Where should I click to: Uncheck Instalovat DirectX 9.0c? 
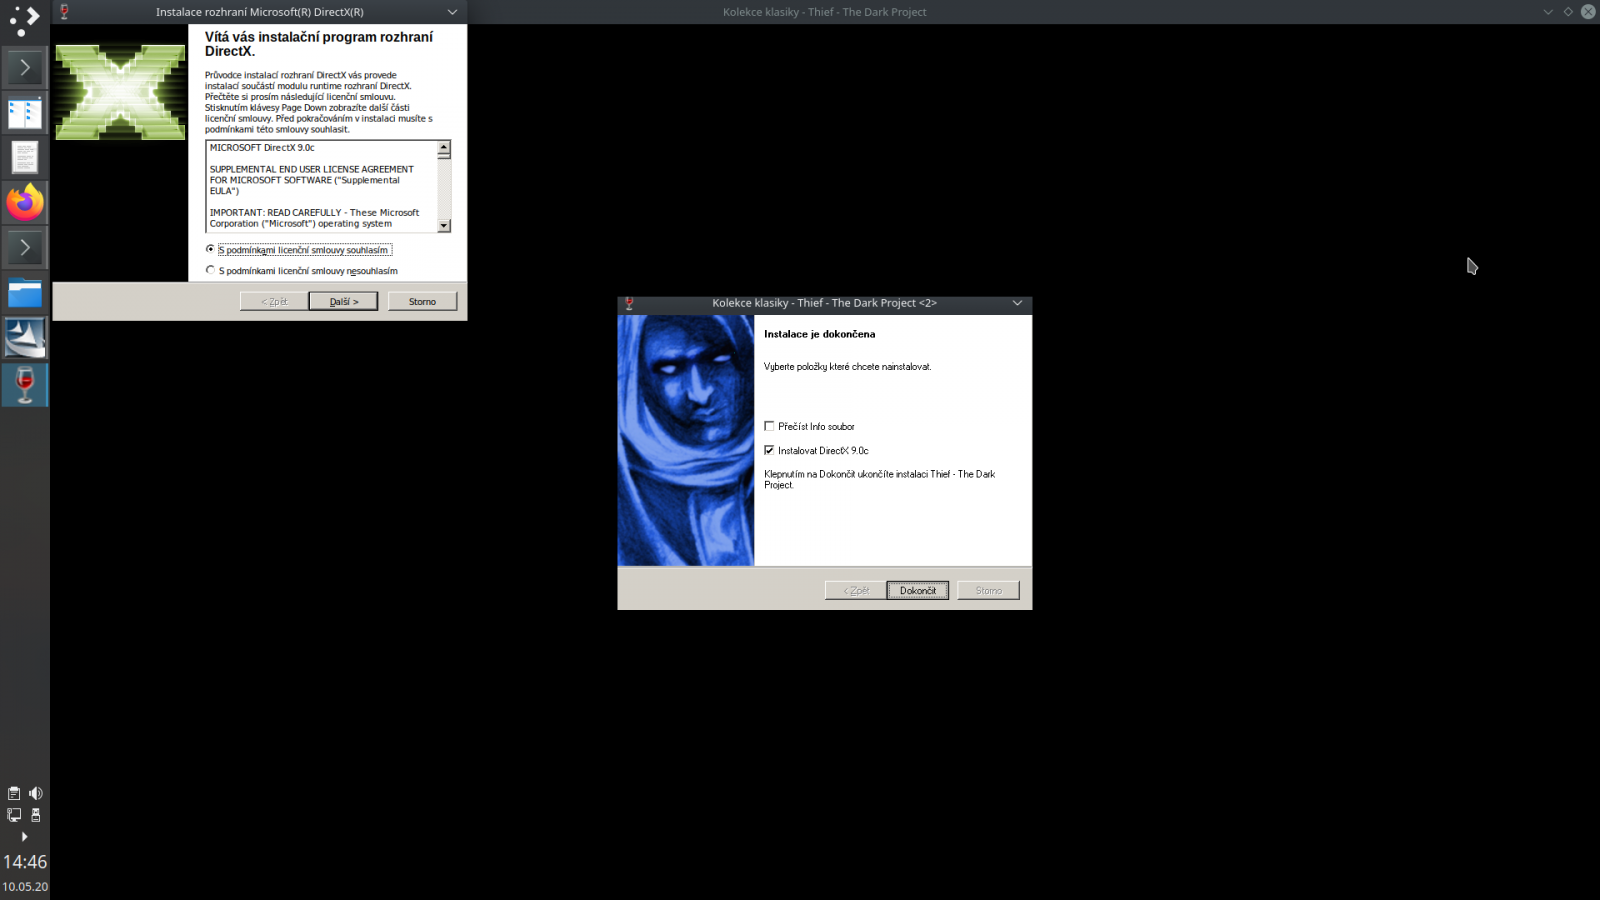click(x=770, y=450)
